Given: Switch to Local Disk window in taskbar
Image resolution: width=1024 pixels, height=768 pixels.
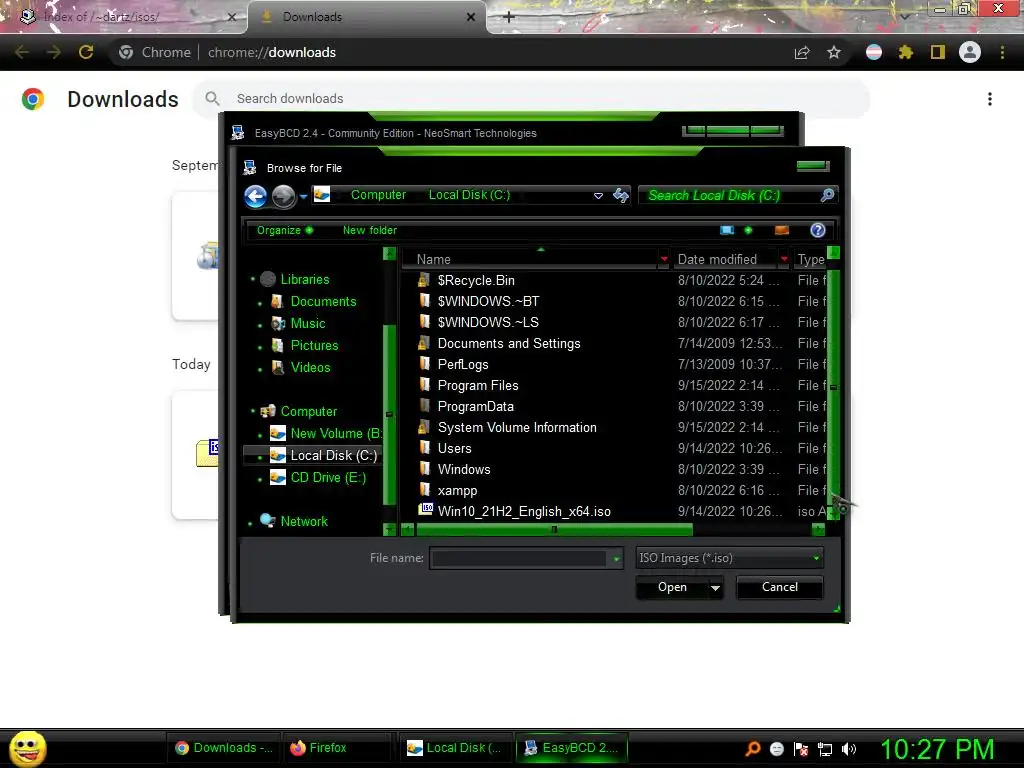Looking at the screenshot, I should 455,748.
